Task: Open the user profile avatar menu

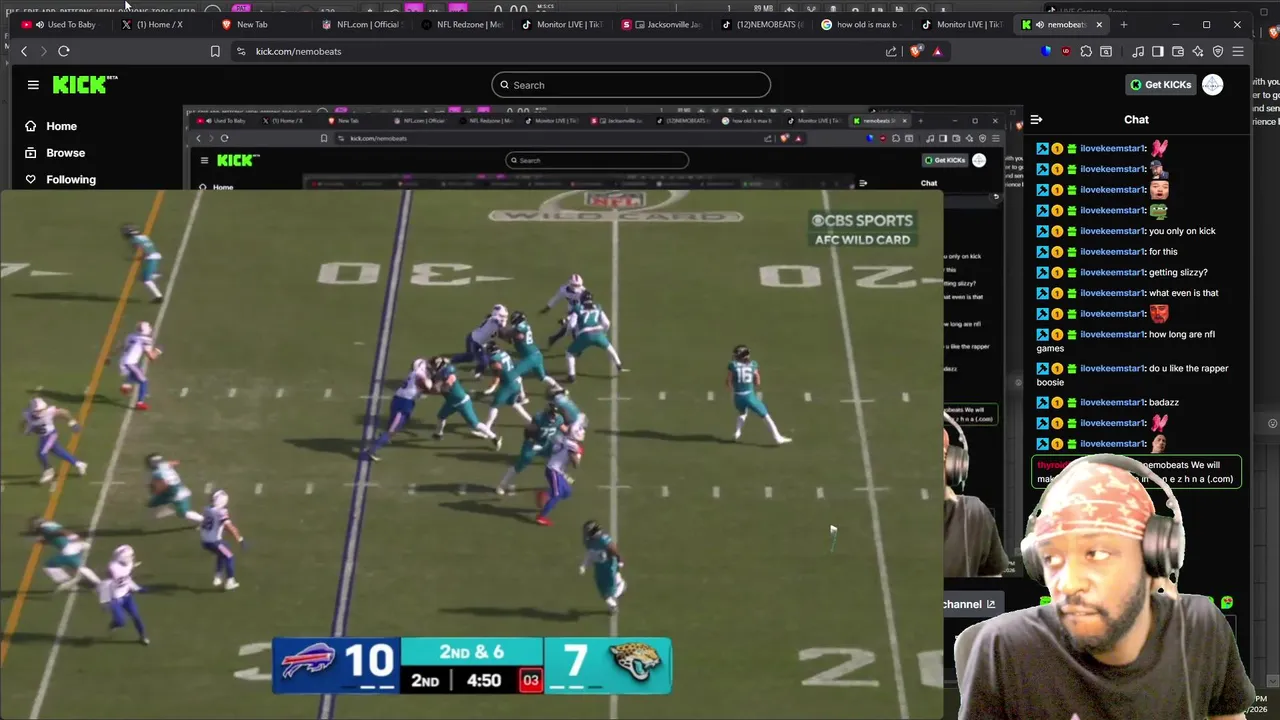Action: point(1212,85)
